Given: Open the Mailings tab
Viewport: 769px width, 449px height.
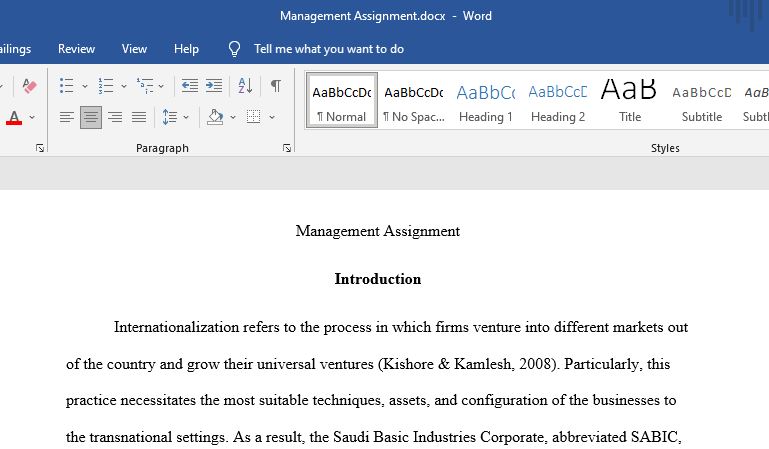Looking at the screenshot, I should click(15, 49).
